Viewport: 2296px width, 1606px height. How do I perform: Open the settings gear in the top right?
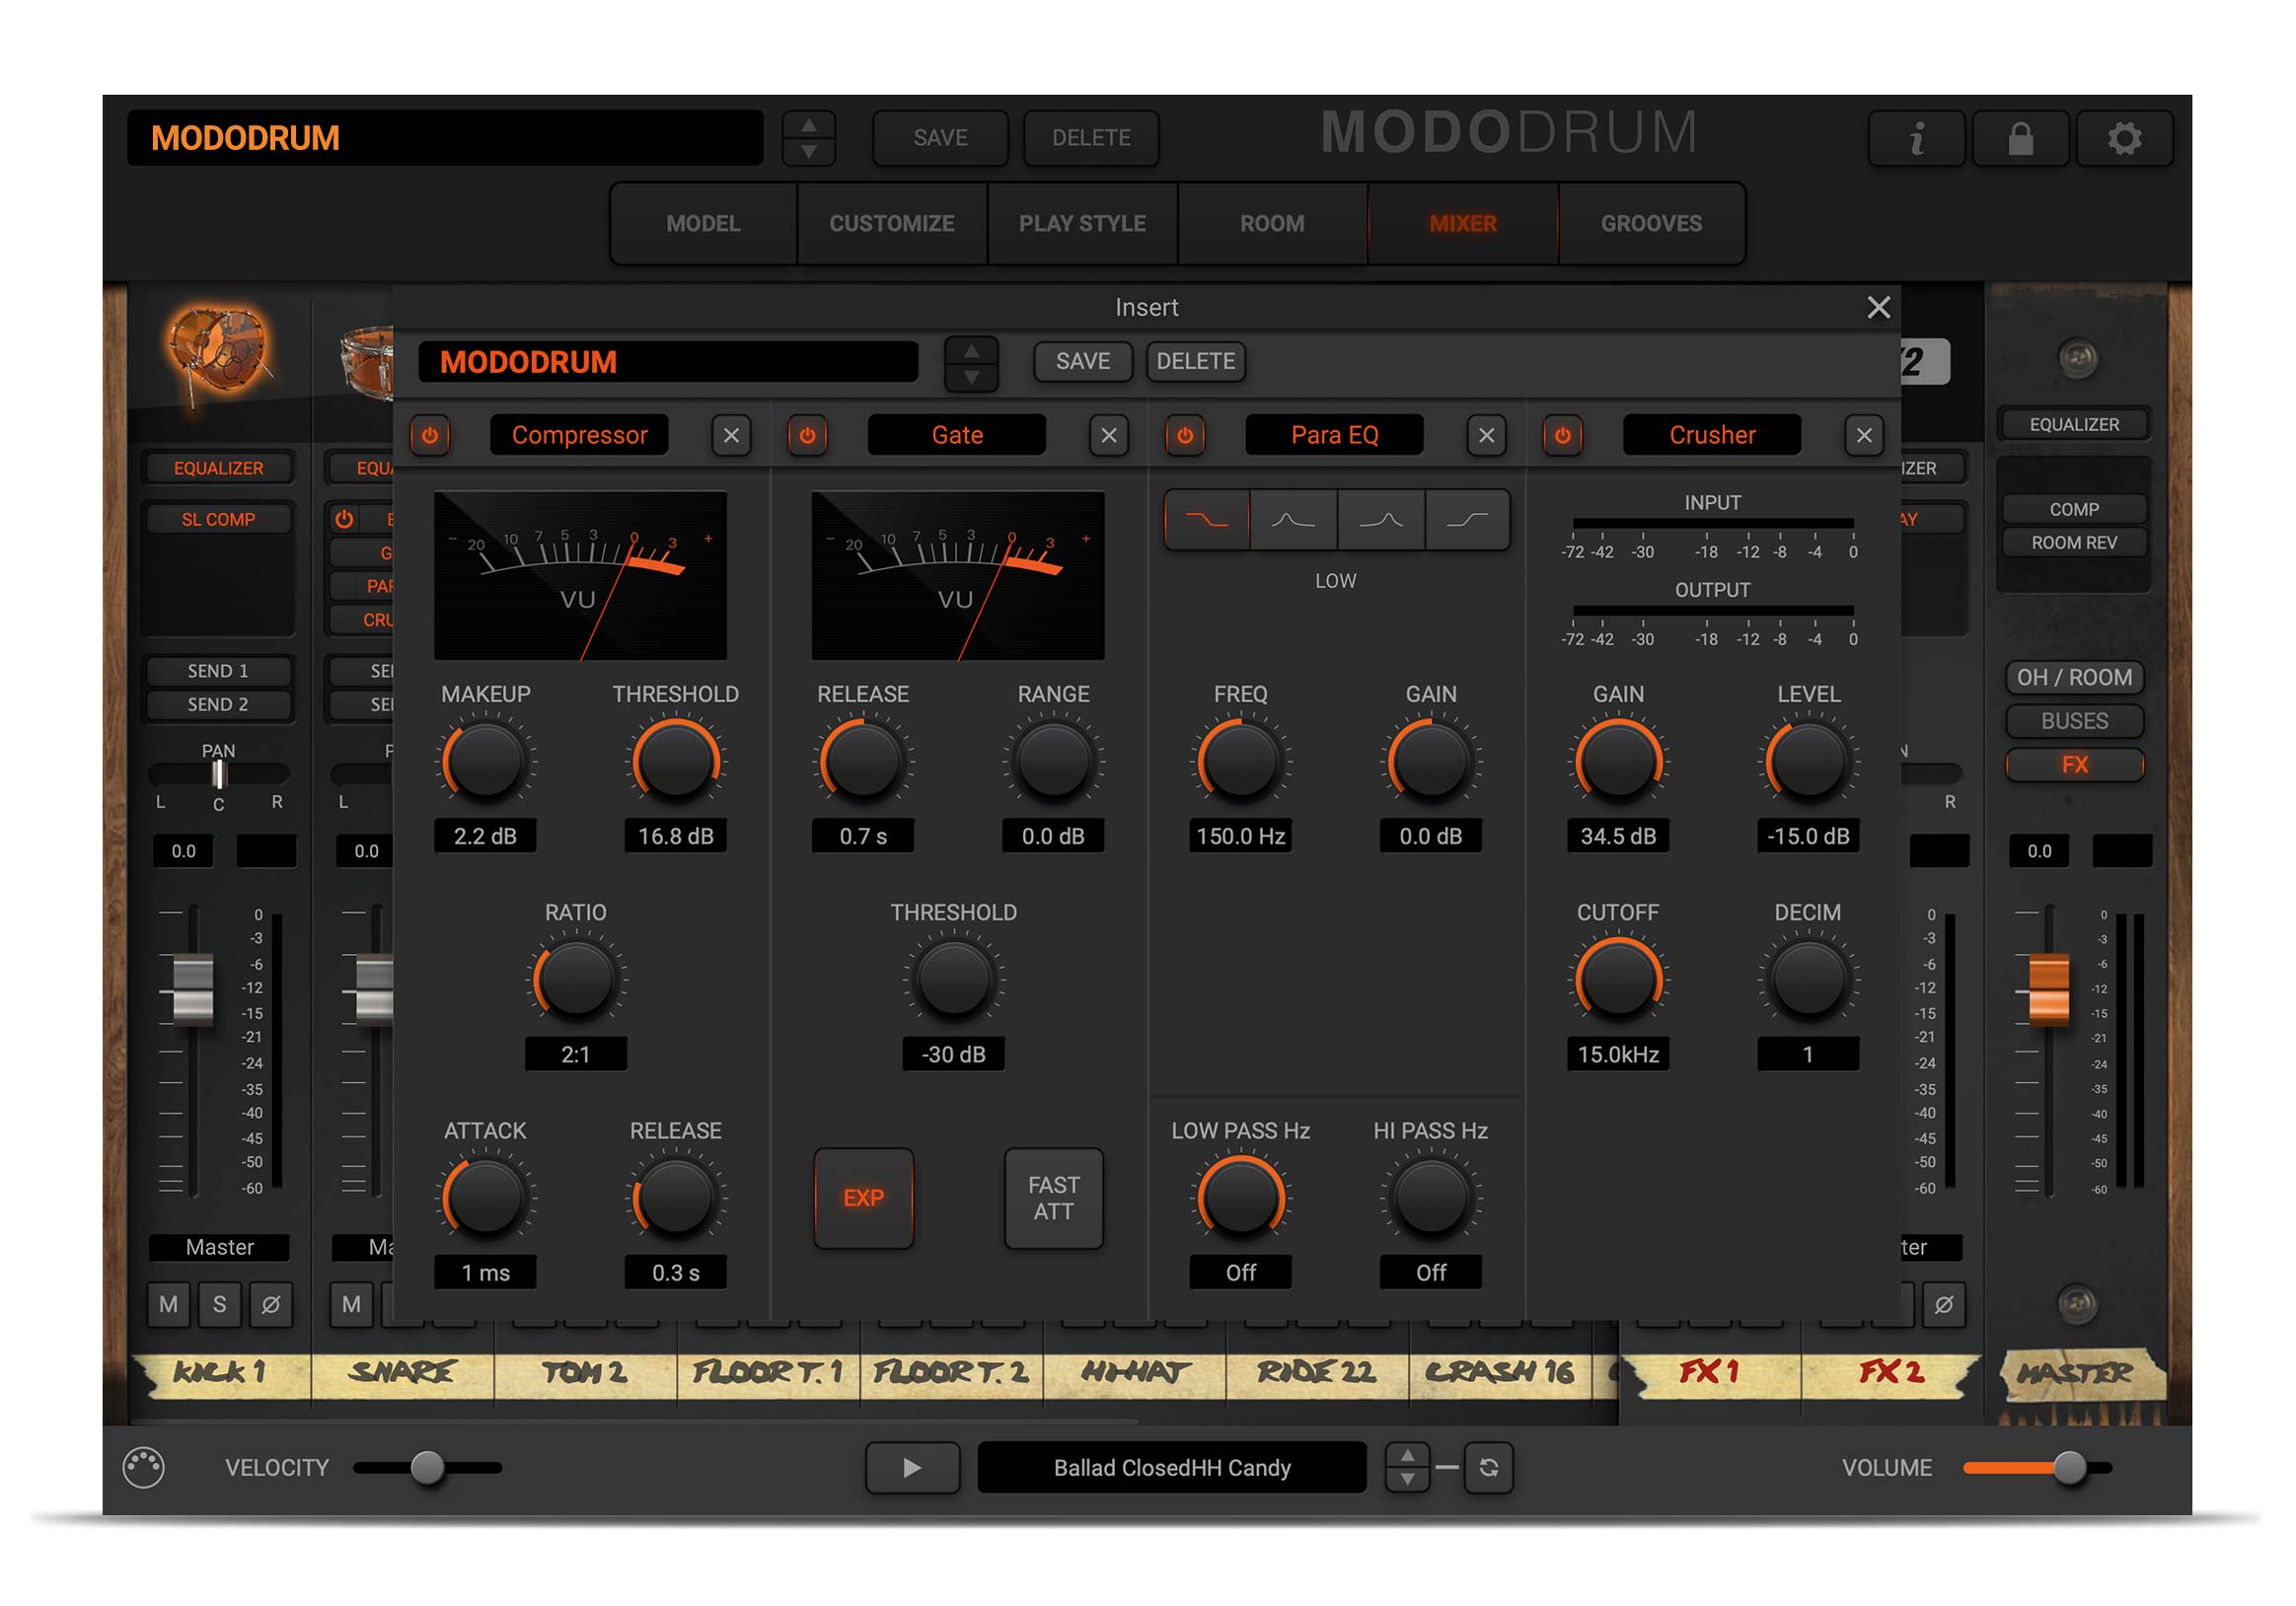(x=2125, y=139)
